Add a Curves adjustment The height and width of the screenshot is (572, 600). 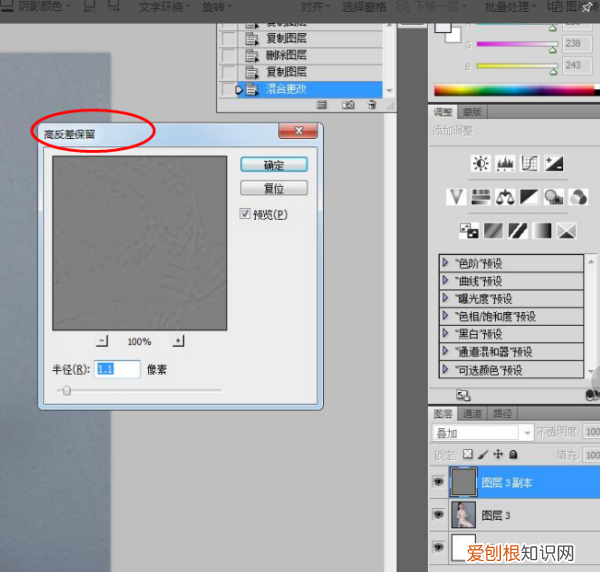tap(529, 163)
